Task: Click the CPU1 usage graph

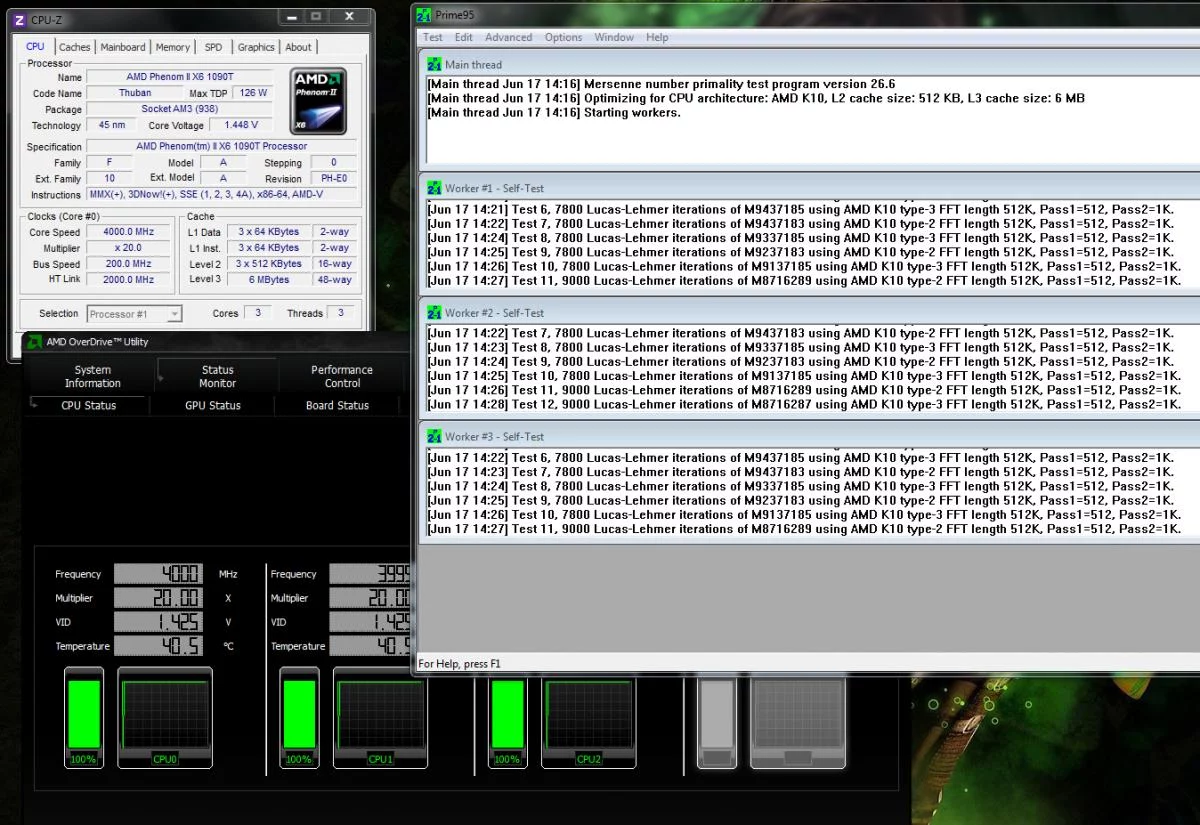Action: [x=380, y=718]
